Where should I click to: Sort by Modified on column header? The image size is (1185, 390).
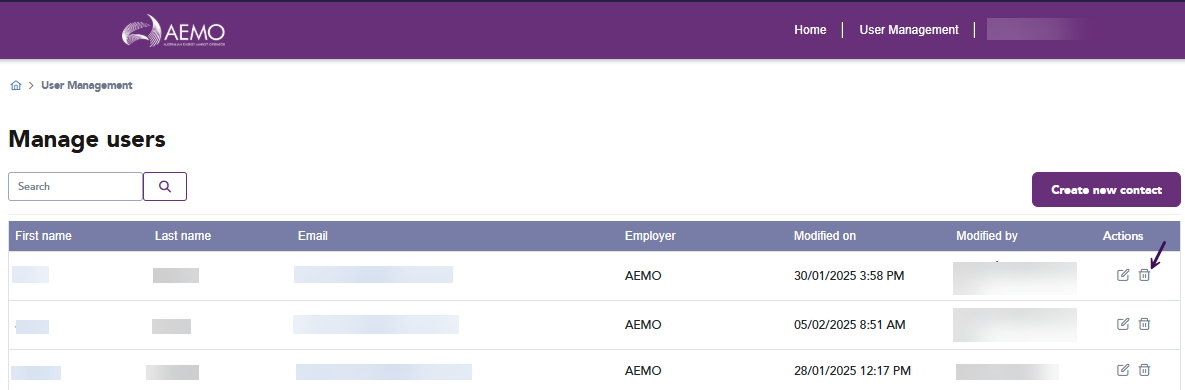pos(825,236)
